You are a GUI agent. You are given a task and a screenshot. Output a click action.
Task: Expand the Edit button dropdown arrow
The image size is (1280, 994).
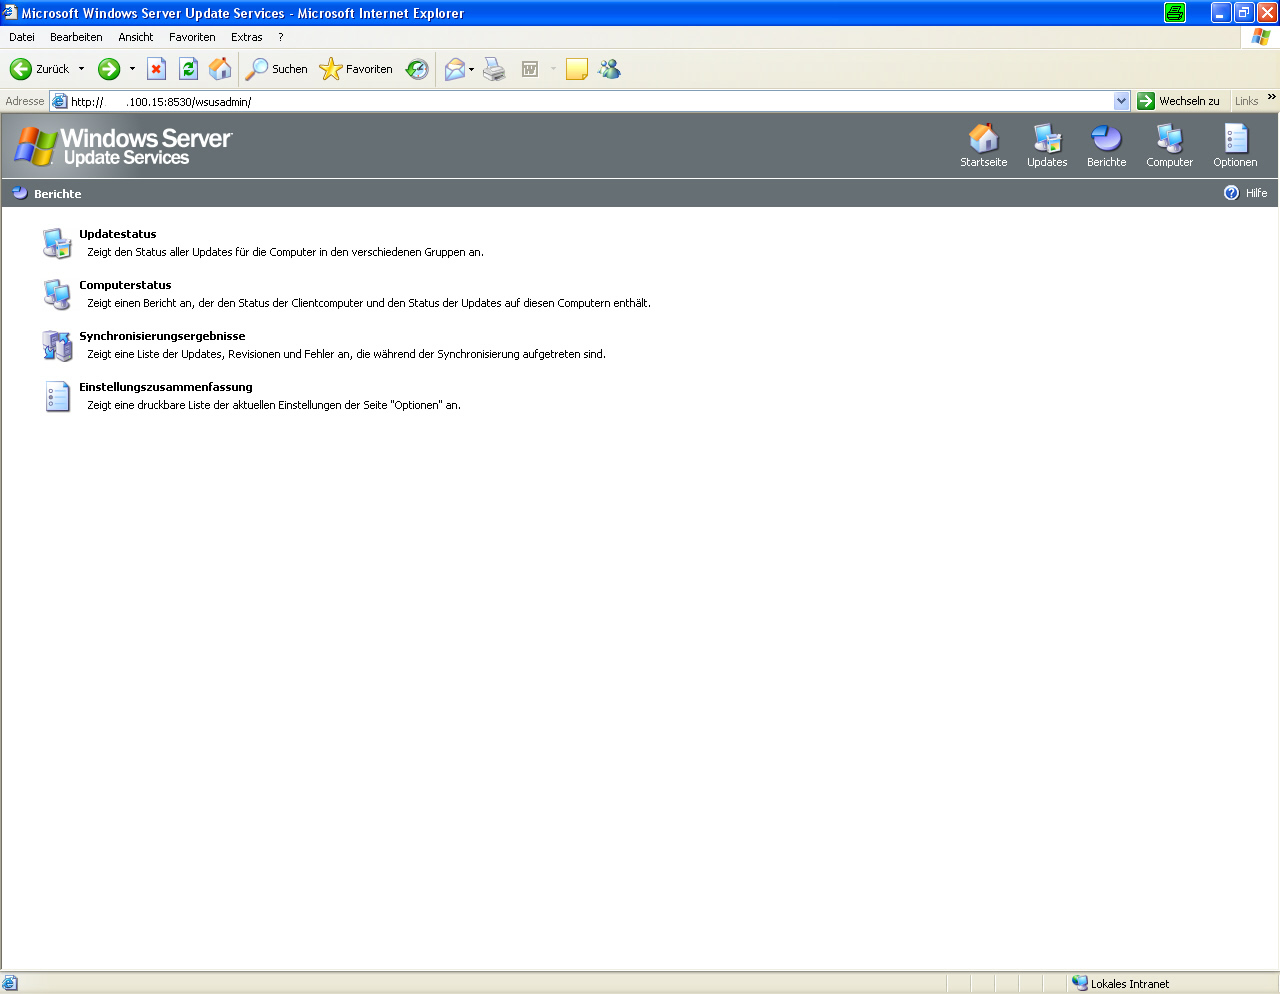coord(553,69)
